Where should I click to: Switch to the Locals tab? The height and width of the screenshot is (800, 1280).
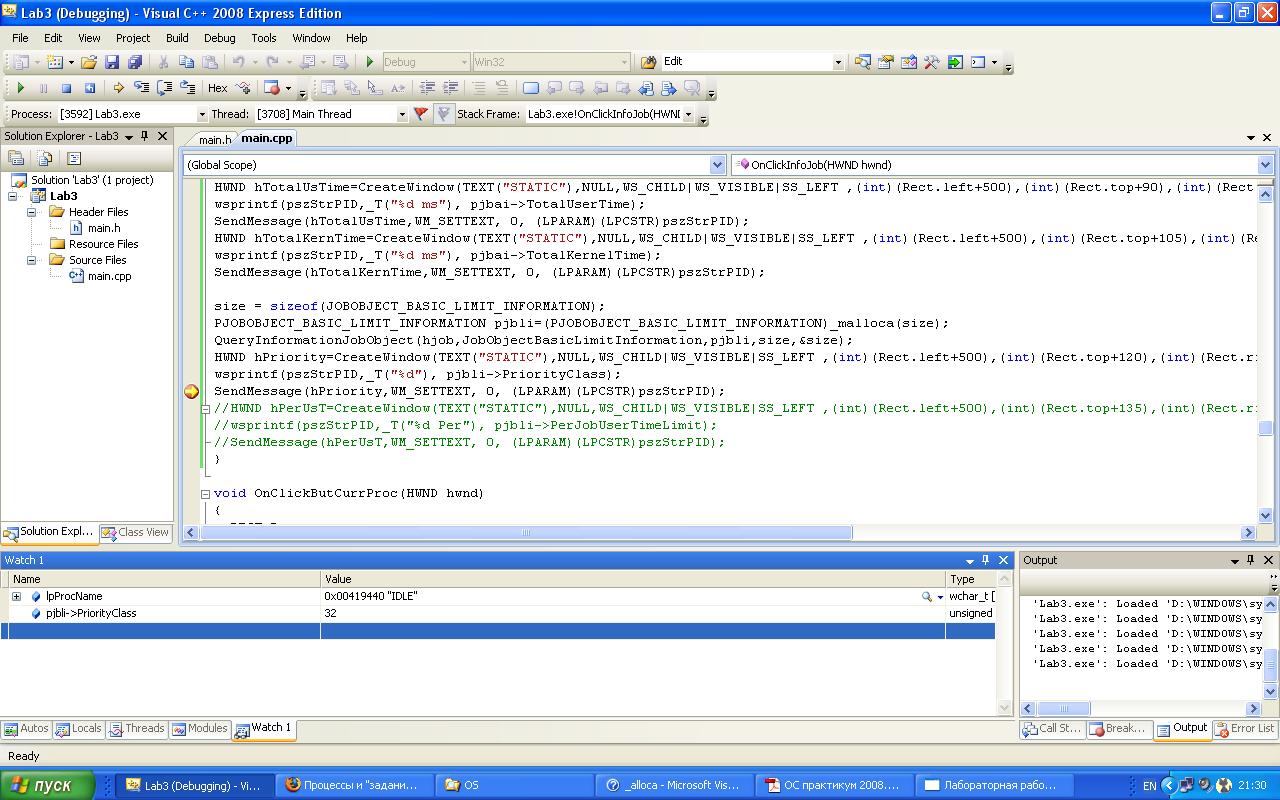pyautogui.click(x=79, y=729)
